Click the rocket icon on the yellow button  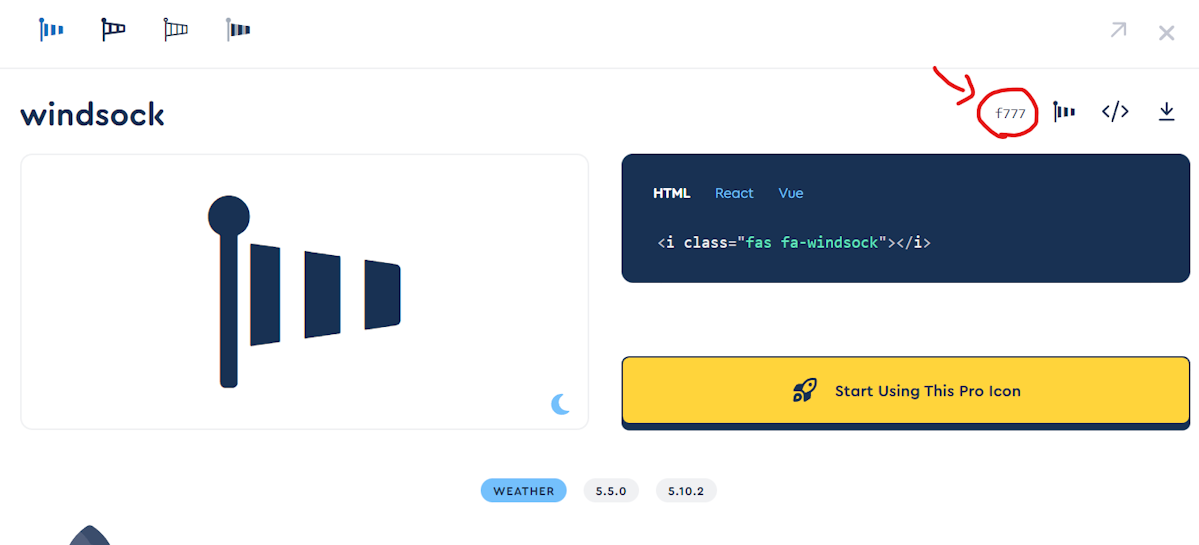[804, 391]
